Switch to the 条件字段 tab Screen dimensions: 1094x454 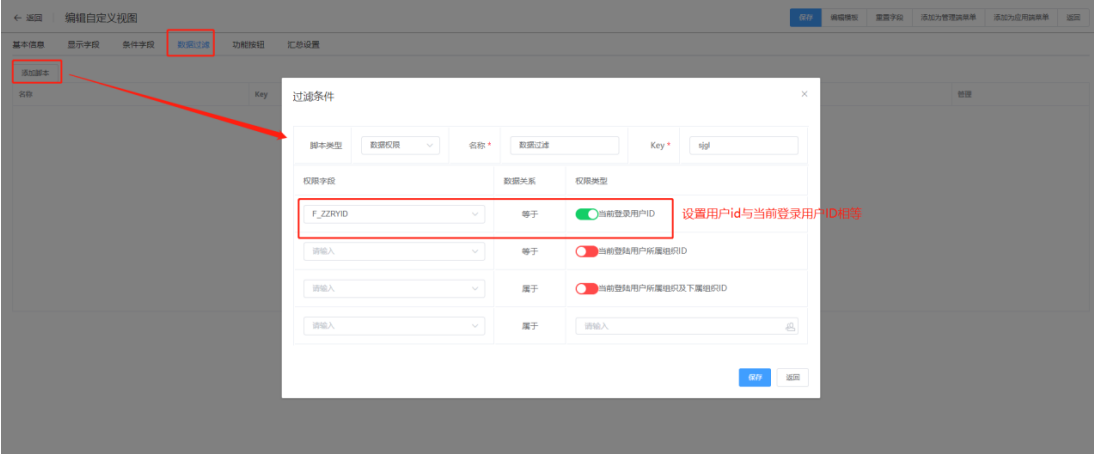(x=138, y=45)
